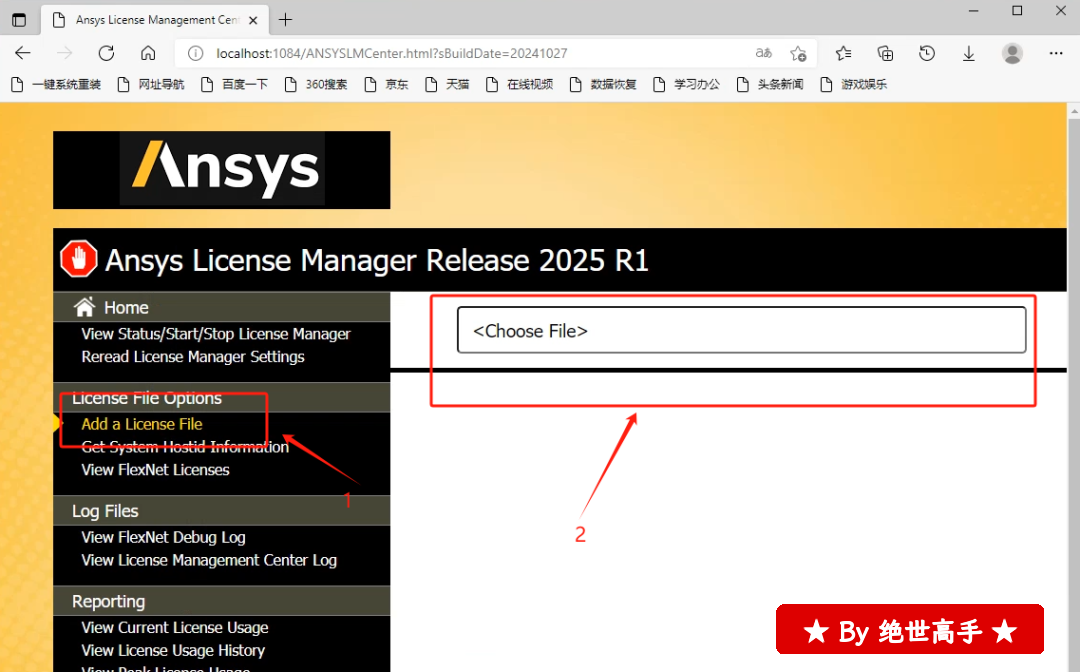Click the page Refresh icon

point(106,53)
